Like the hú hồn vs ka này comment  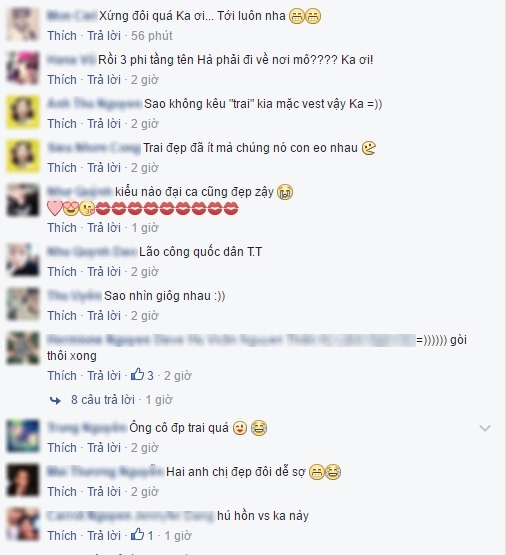[62, 536]
